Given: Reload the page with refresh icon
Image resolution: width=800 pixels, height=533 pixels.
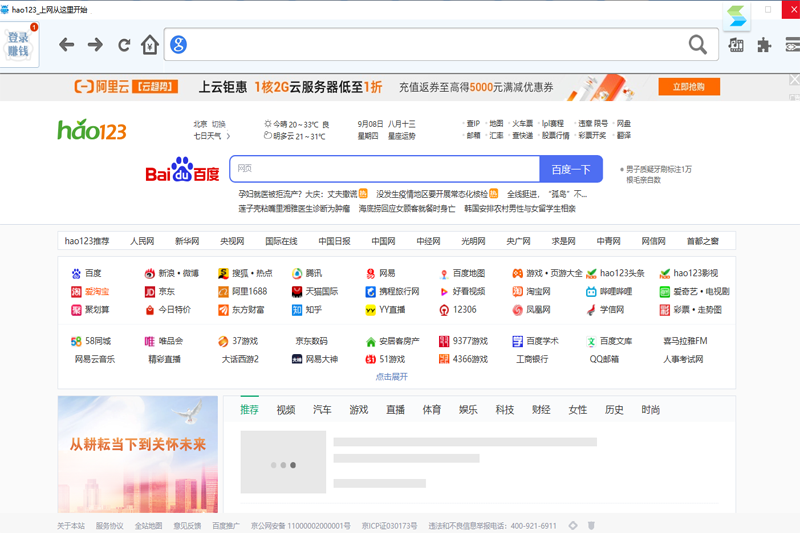Looking at the screenshot, I should pos(124,45).
